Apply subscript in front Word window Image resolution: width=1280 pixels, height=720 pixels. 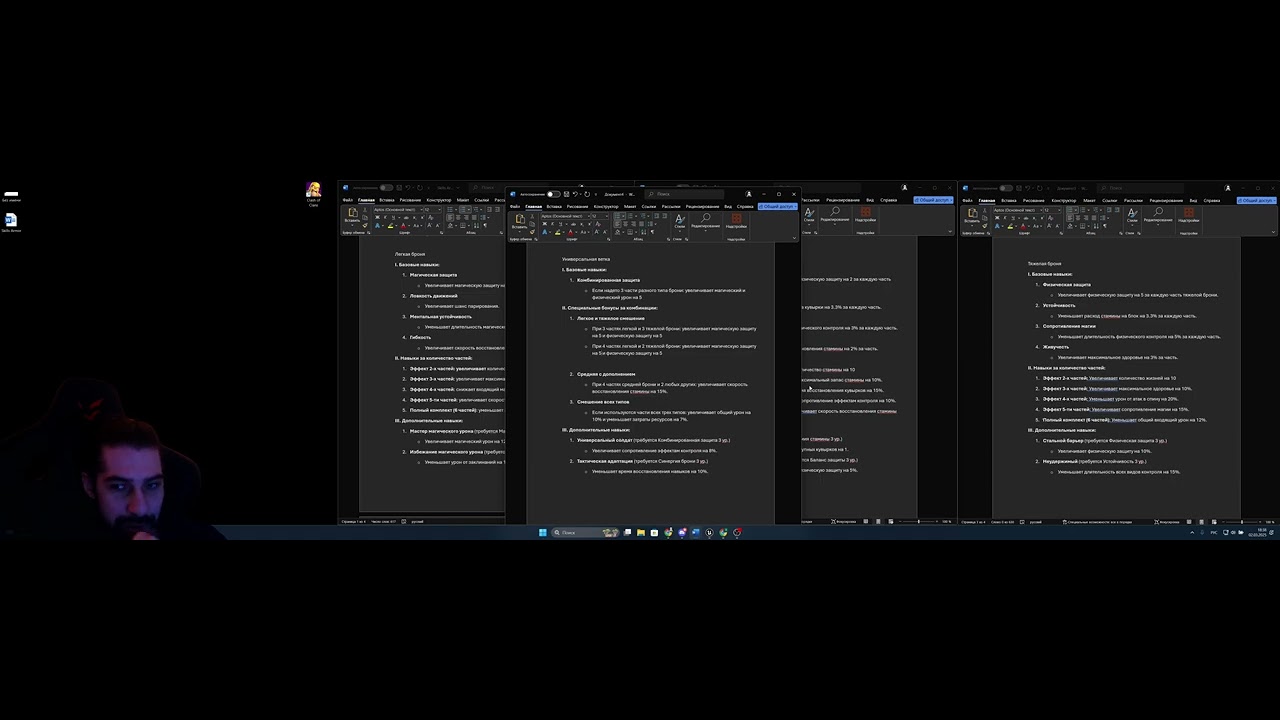click(x=582, y=224)
